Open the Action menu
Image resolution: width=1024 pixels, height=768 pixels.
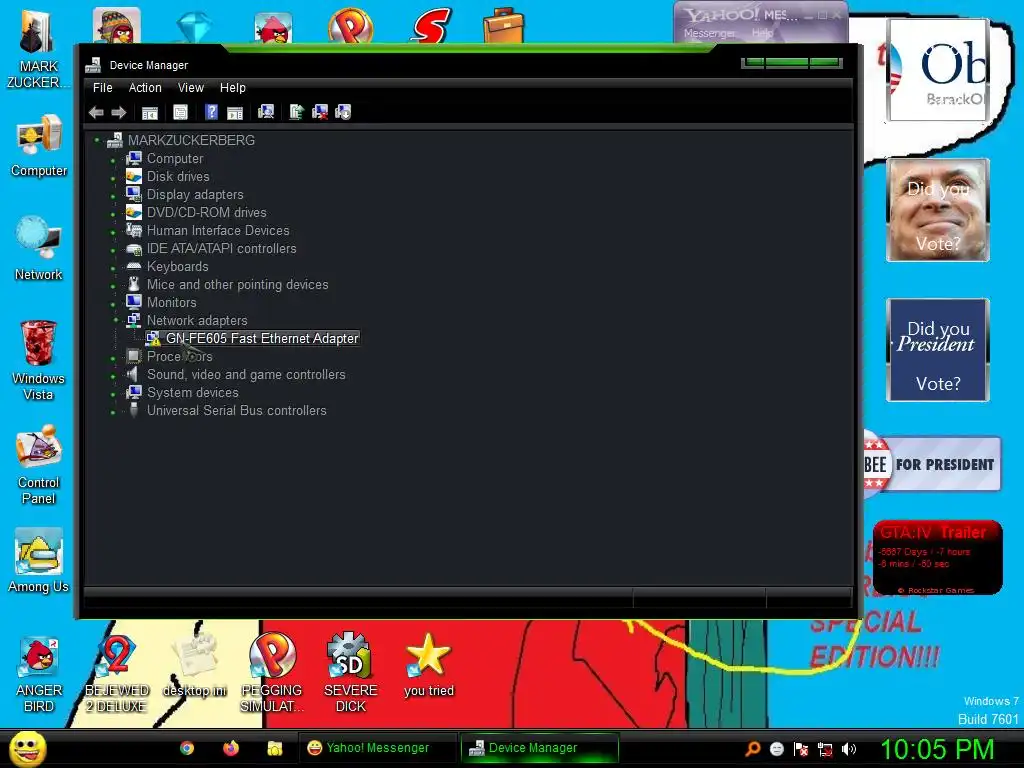[145, 88]
